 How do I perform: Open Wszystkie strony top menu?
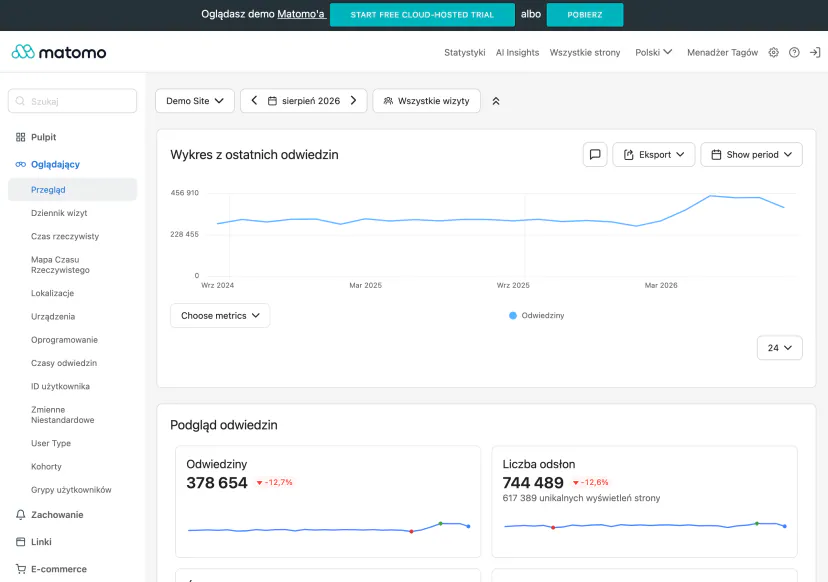[x=585, y=52]
